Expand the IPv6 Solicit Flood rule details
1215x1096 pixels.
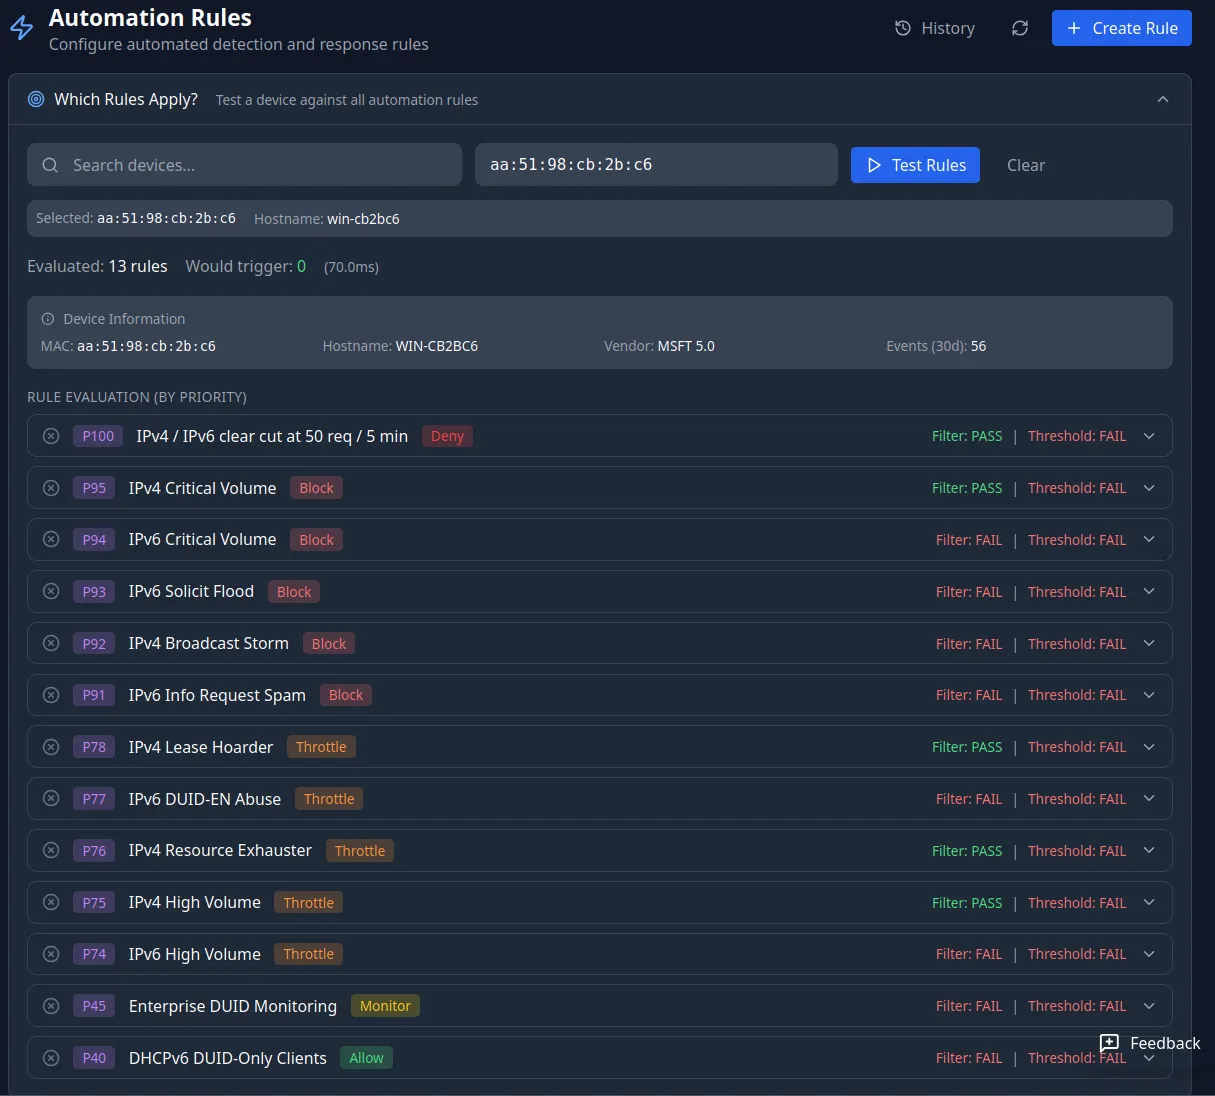1149,591
